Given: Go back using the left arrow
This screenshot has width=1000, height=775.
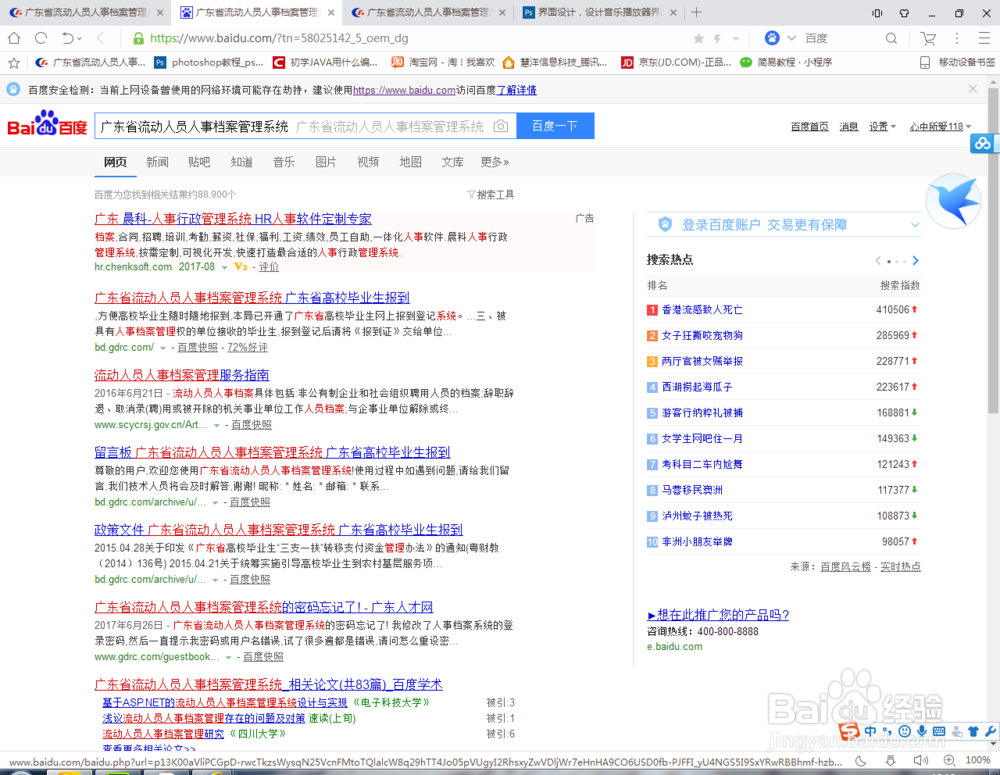Looking at the screenshot, I should 100,38.
